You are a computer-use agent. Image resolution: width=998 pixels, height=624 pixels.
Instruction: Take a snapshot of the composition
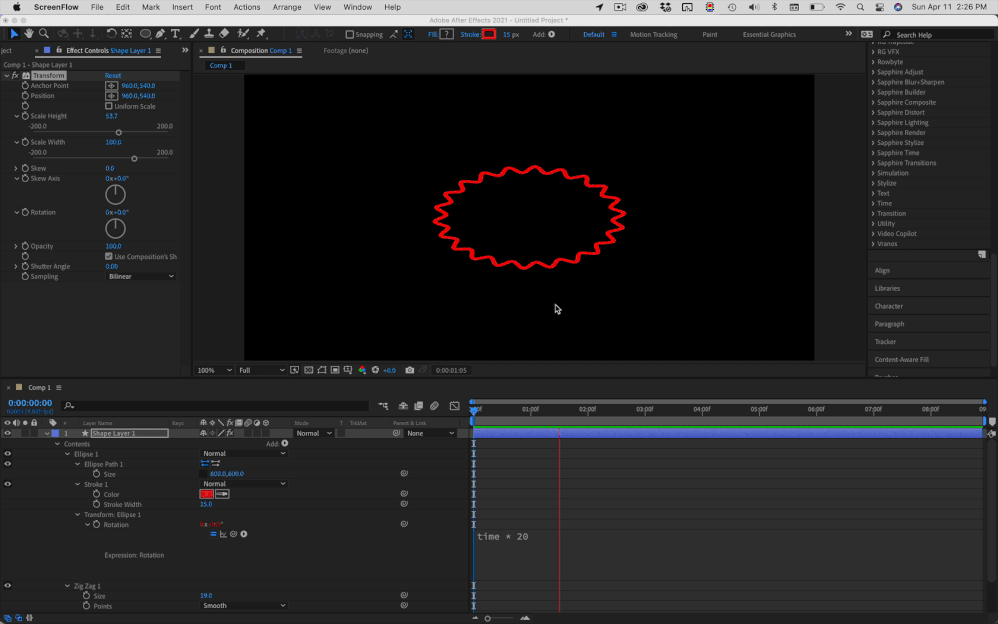click(x=409, y=370)
